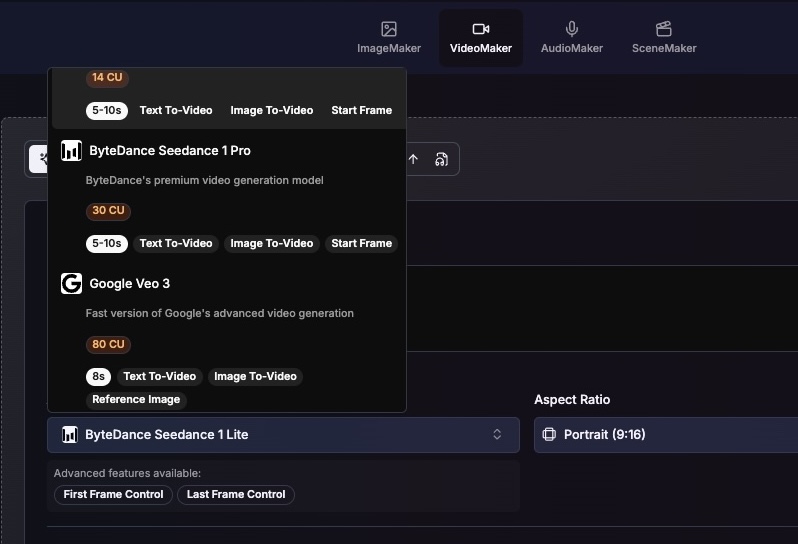Click Image To-Video tag under 14 CU model

click(272, 110)
